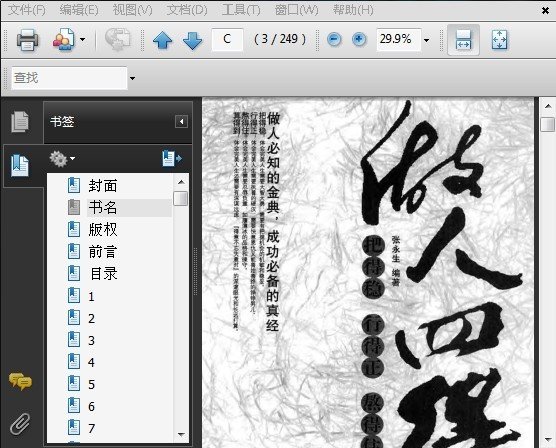Zoom in with the plus button
This screenshot has height=448, width=556.
[x=359, y=39]
